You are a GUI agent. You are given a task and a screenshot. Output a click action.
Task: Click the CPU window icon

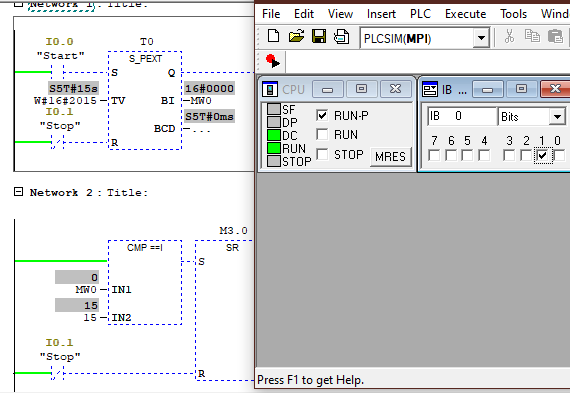pyautogui.click(x=270, y=89)
